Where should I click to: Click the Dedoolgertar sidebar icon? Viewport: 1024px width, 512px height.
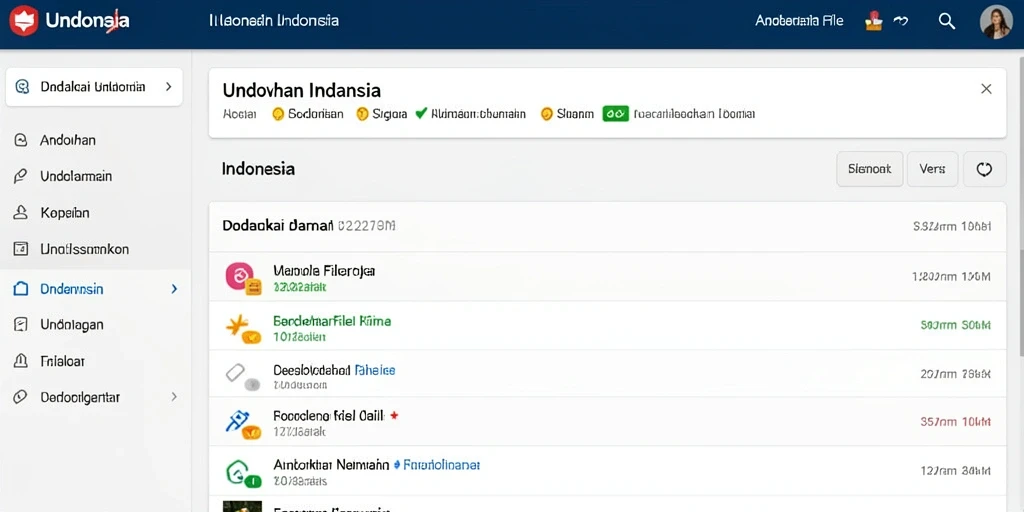click(x=20, y=397)
